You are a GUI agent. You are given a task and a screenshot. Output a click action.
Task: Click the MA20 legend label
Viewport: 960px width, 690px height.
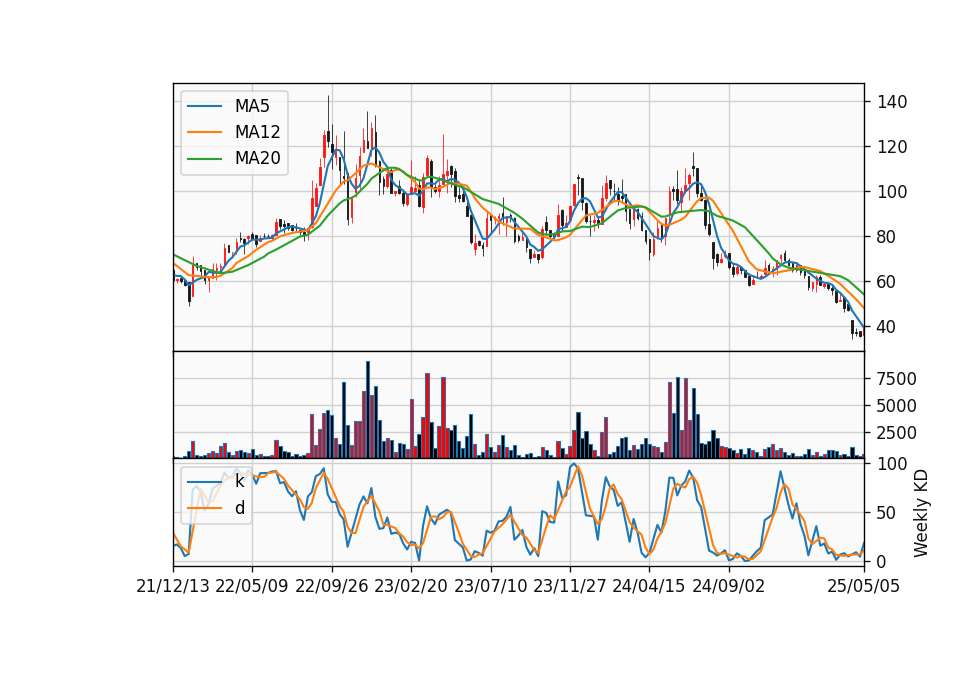pos(258,159)
